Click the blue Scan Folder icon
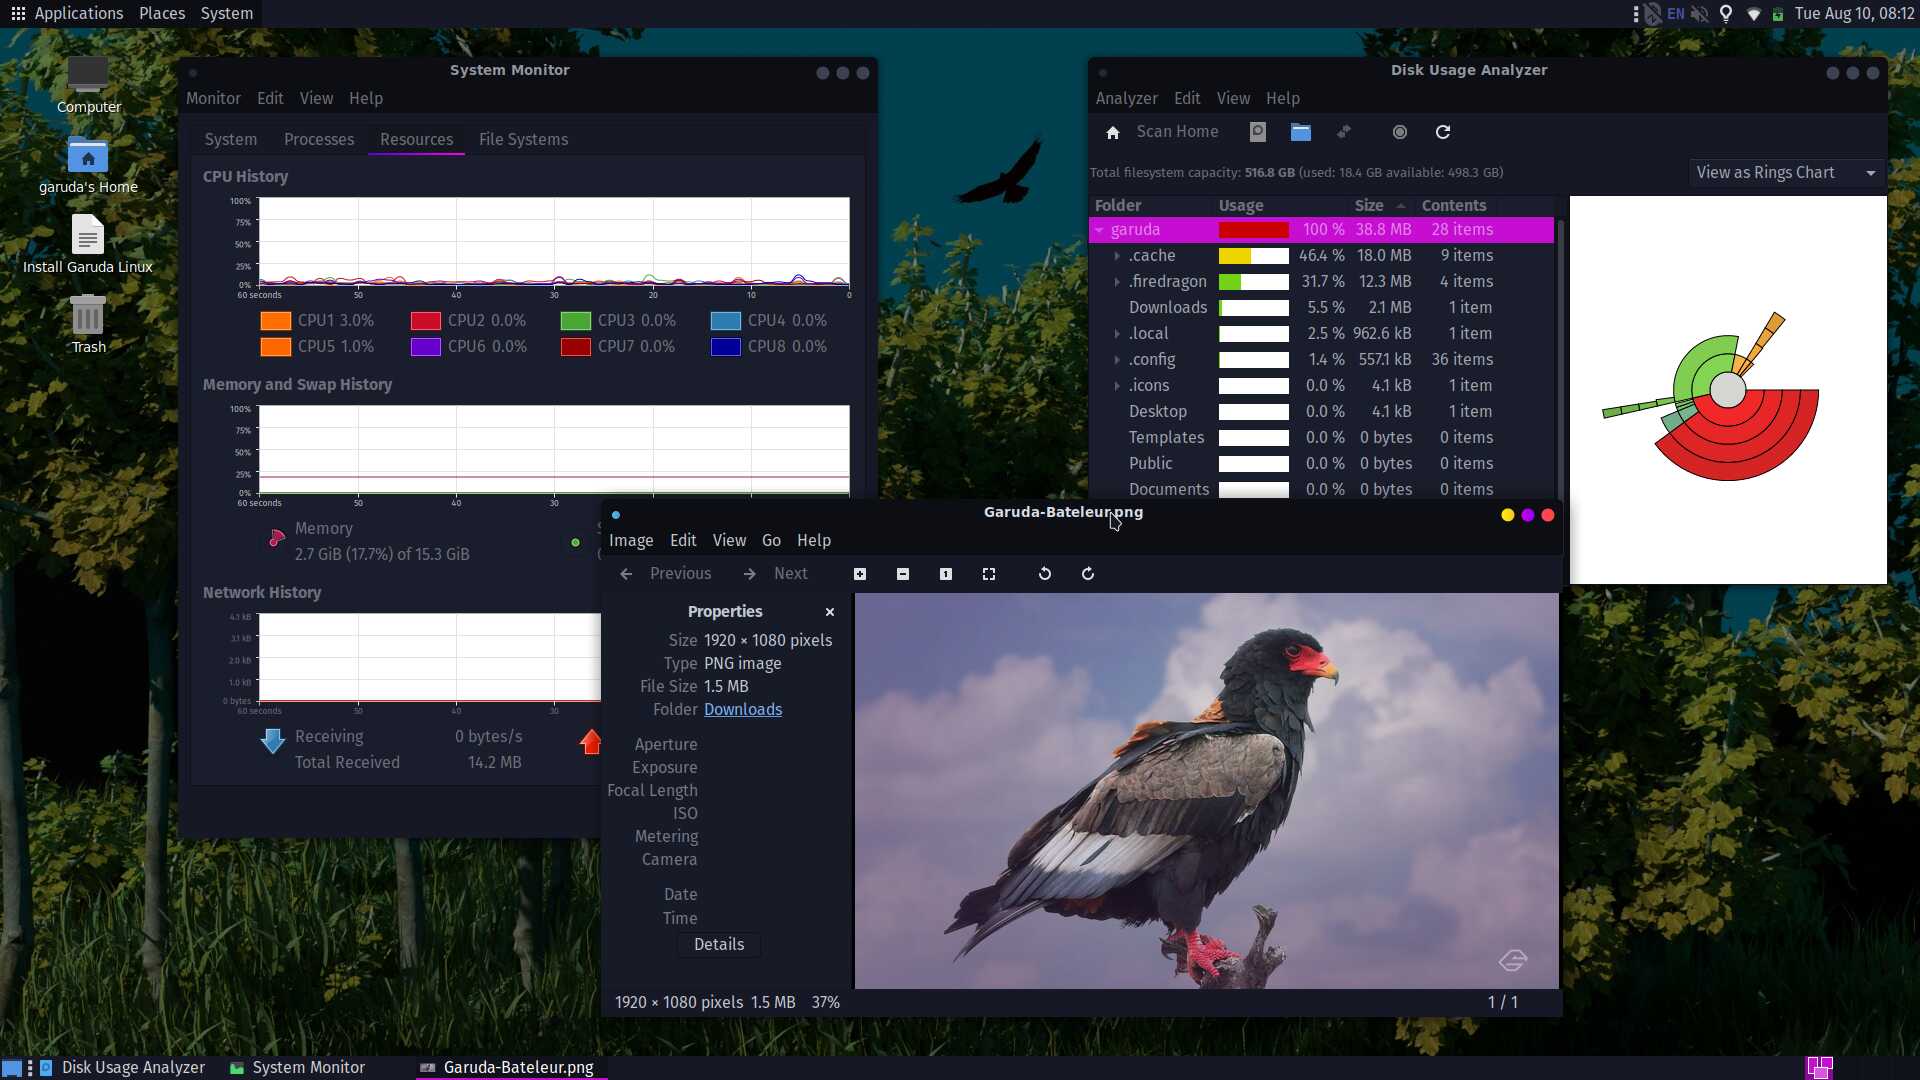 click(1300, 132)
